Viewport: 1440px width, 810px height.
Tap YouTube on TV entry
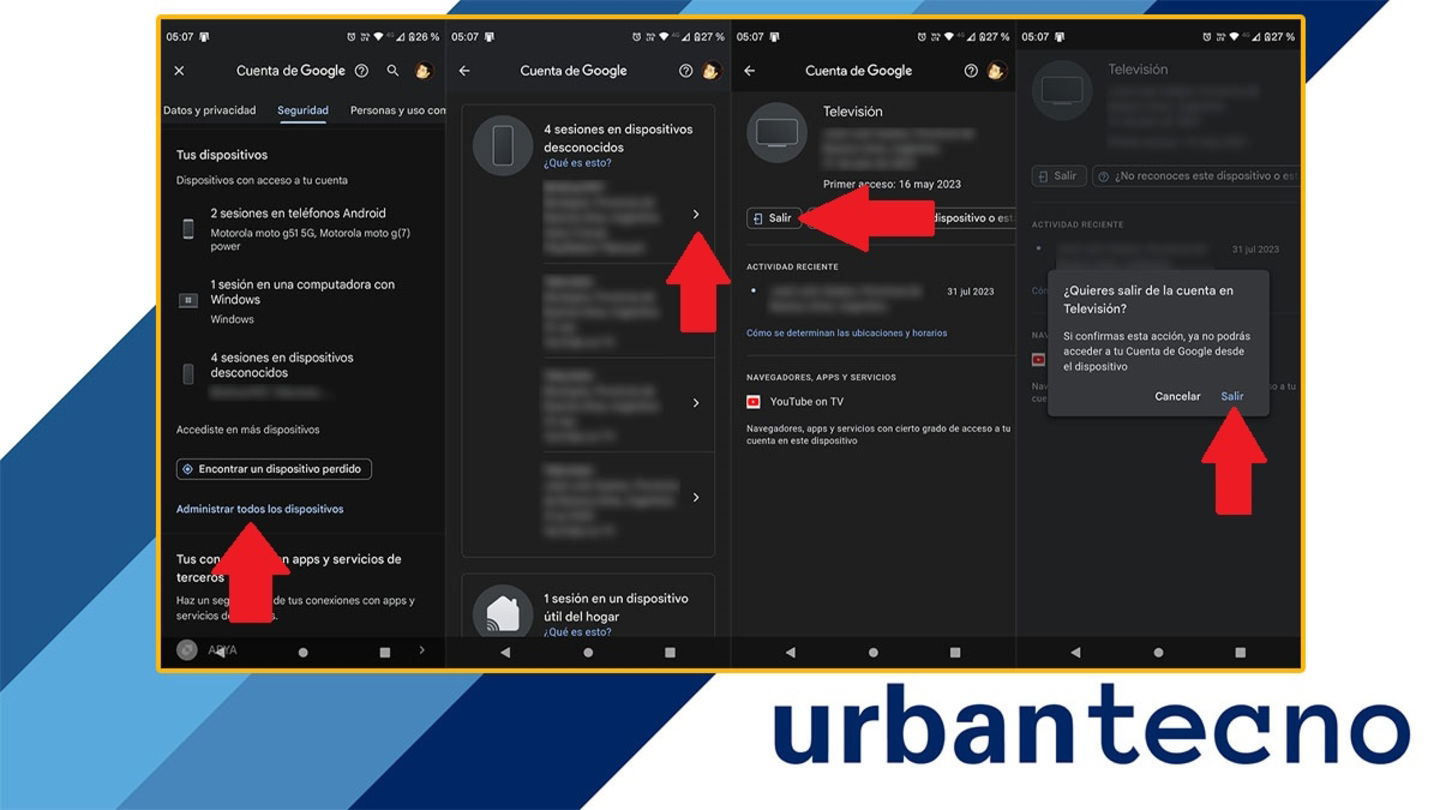(806, 402)
